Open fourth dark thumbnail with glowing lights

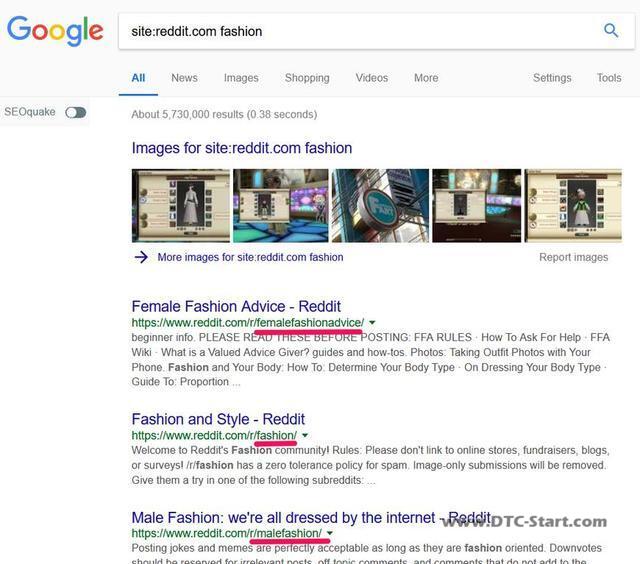[x=477, y=206]
